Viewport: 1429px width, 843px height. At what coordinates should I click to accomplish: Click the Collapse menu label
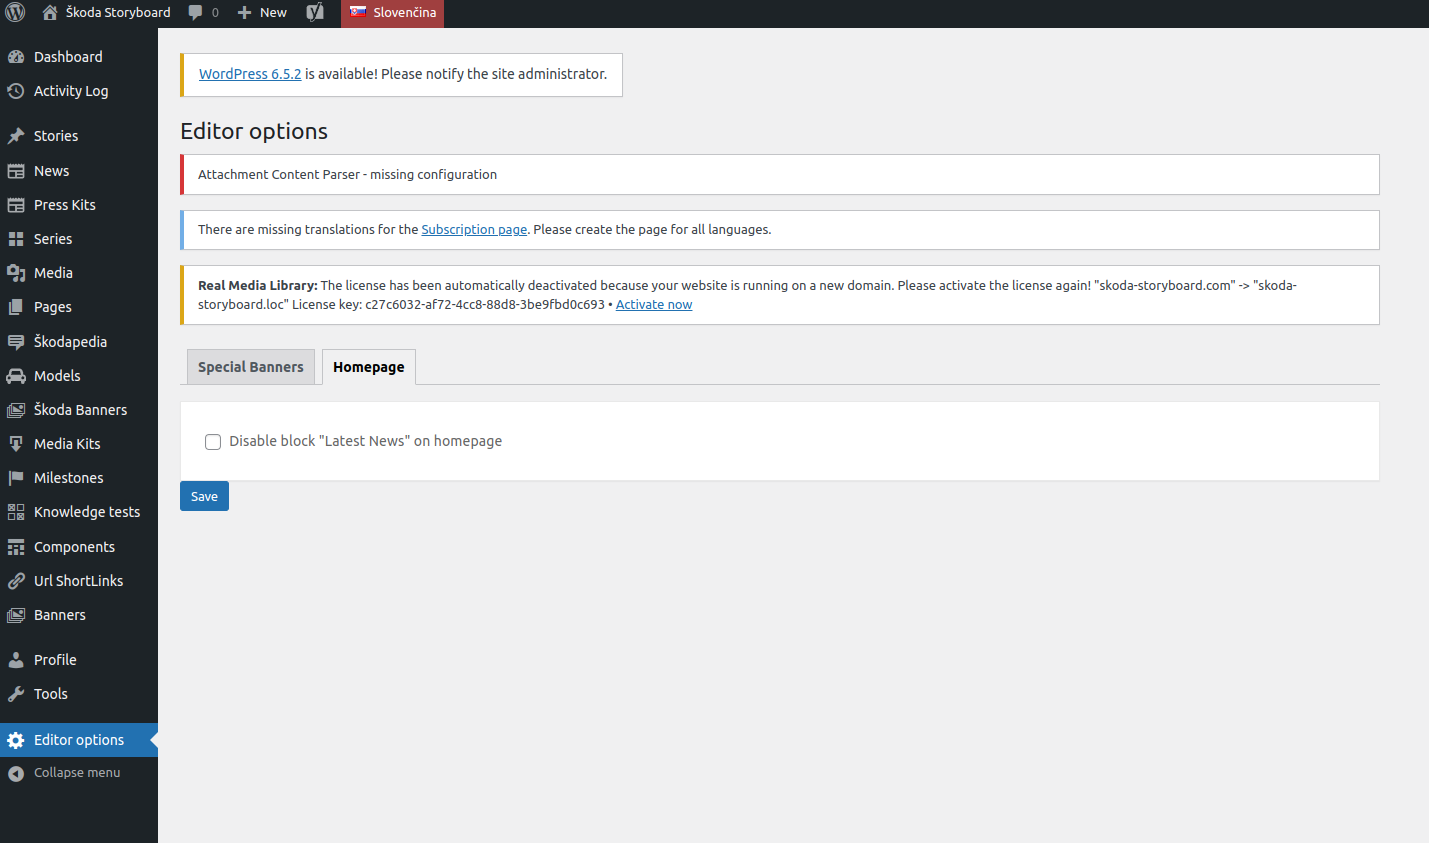[x=77, y=773]
